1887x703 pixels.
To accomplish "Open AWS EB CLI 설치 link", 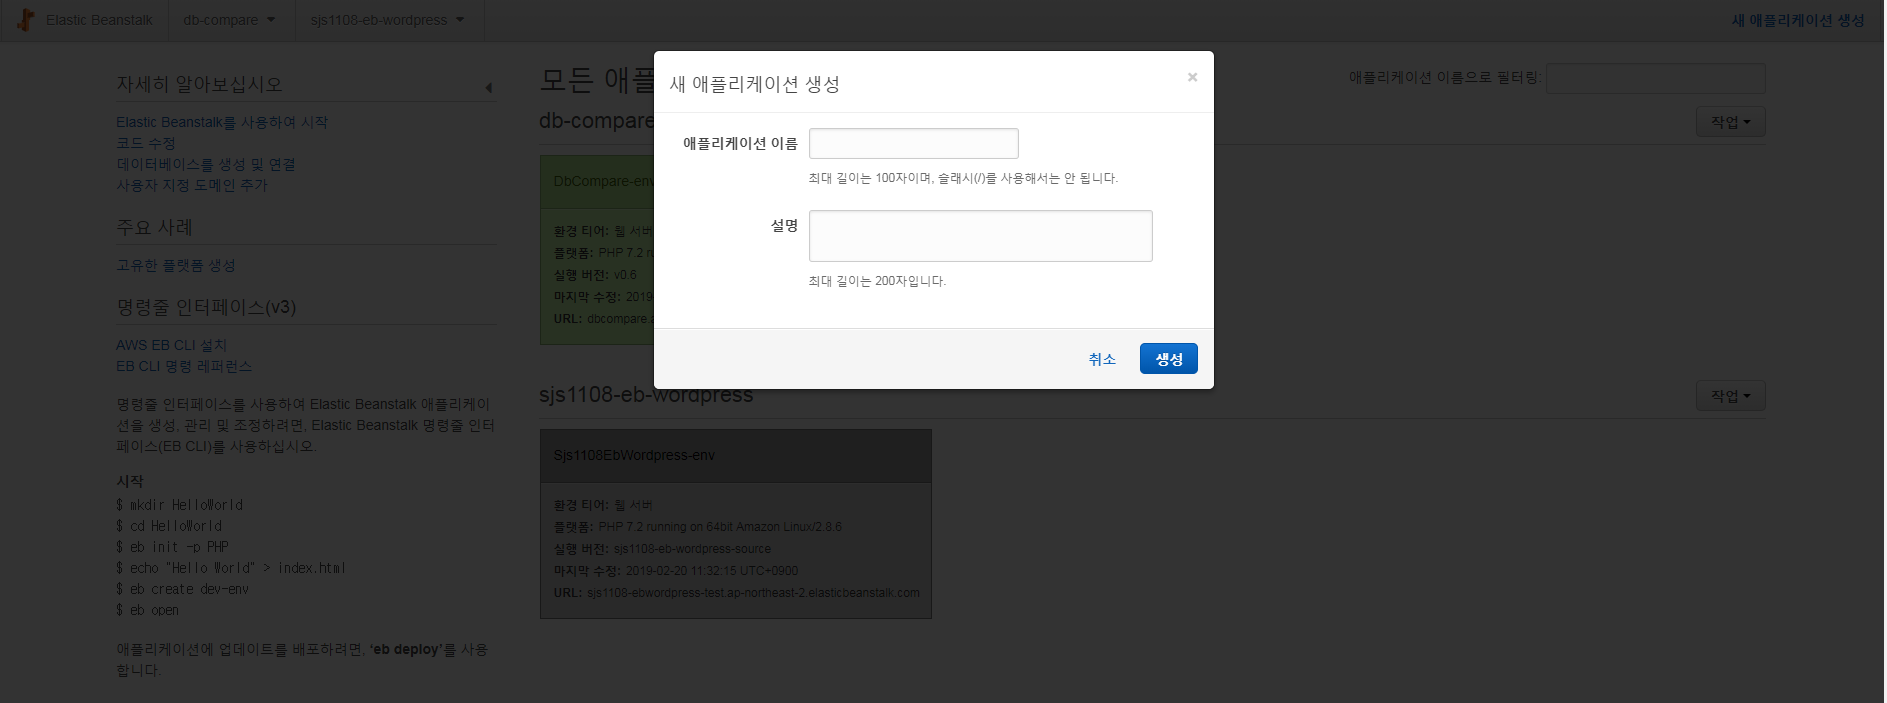I will pos(171,345).
